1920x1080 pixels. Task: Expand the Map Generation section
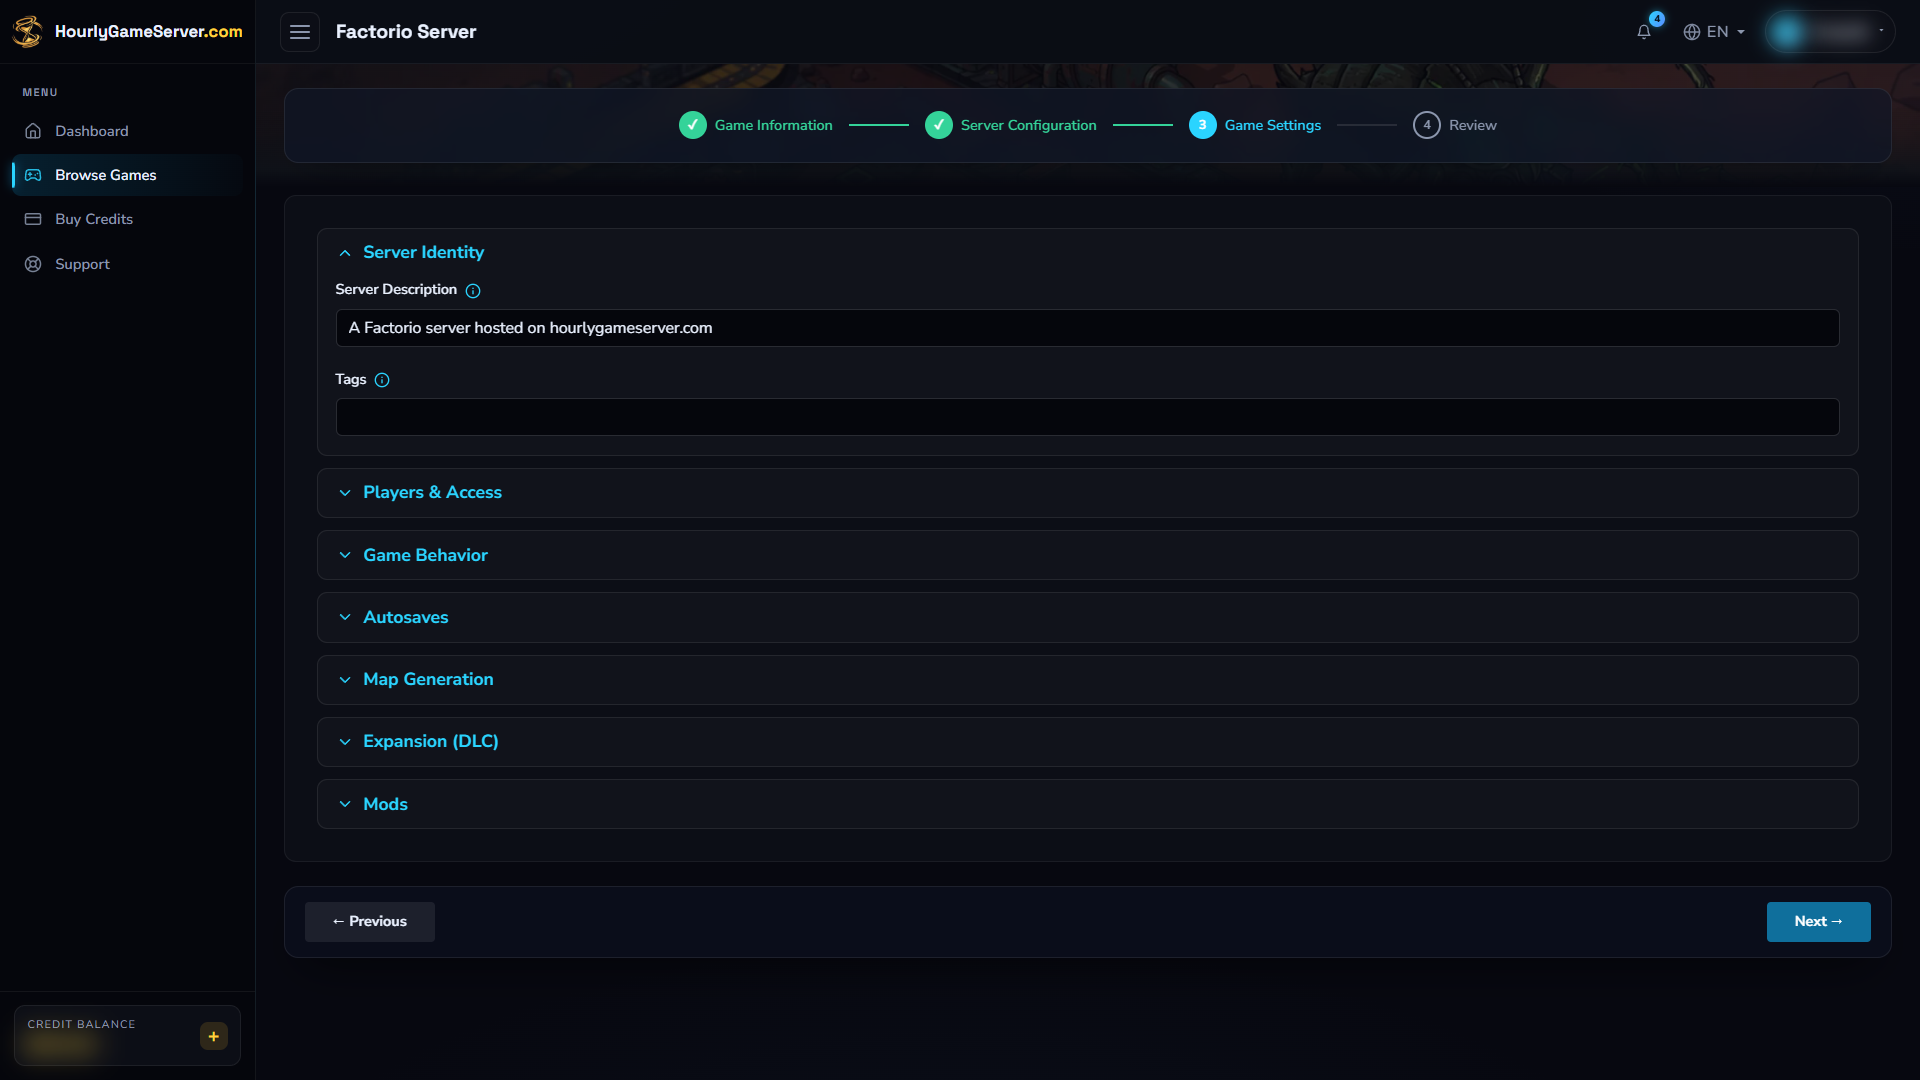click(1087, 680)
